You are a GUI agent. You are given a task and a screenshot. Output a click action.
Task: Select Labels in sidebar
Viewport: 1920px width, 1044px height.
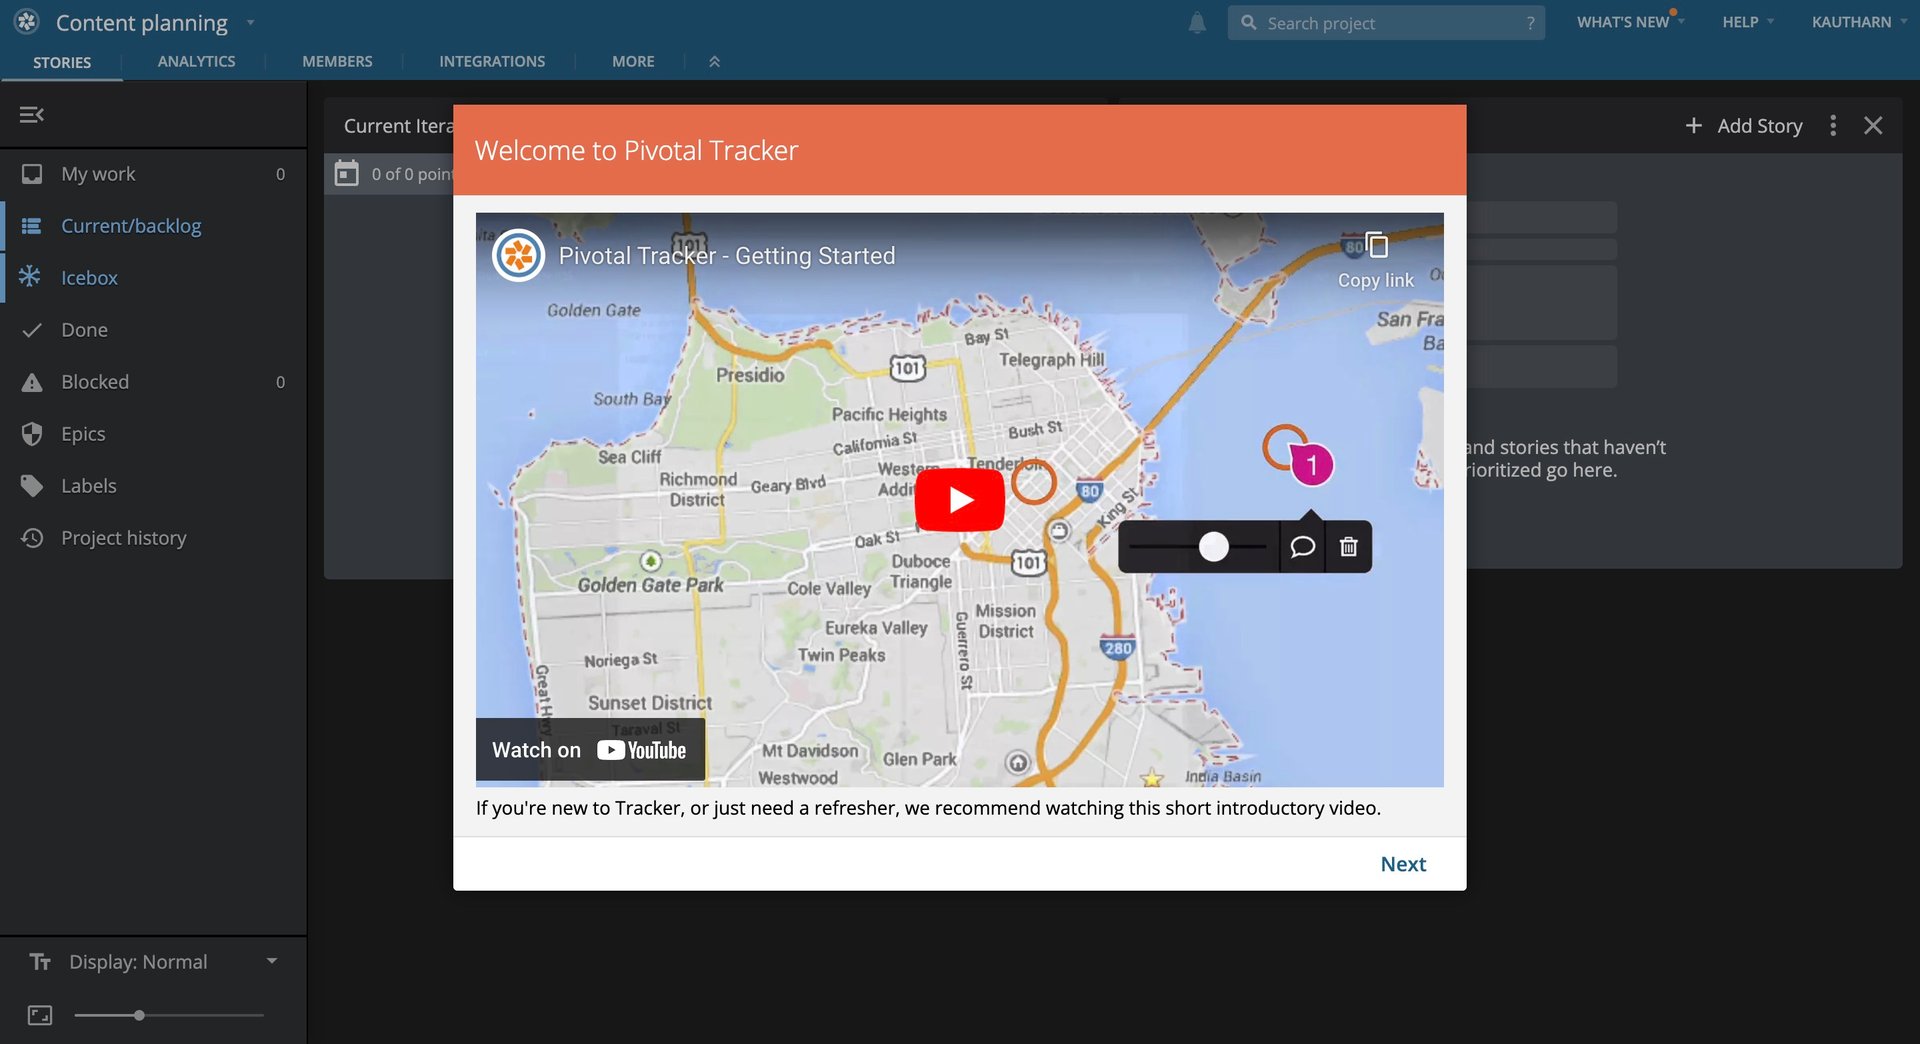pyautogui.click(x=153, y=486)
